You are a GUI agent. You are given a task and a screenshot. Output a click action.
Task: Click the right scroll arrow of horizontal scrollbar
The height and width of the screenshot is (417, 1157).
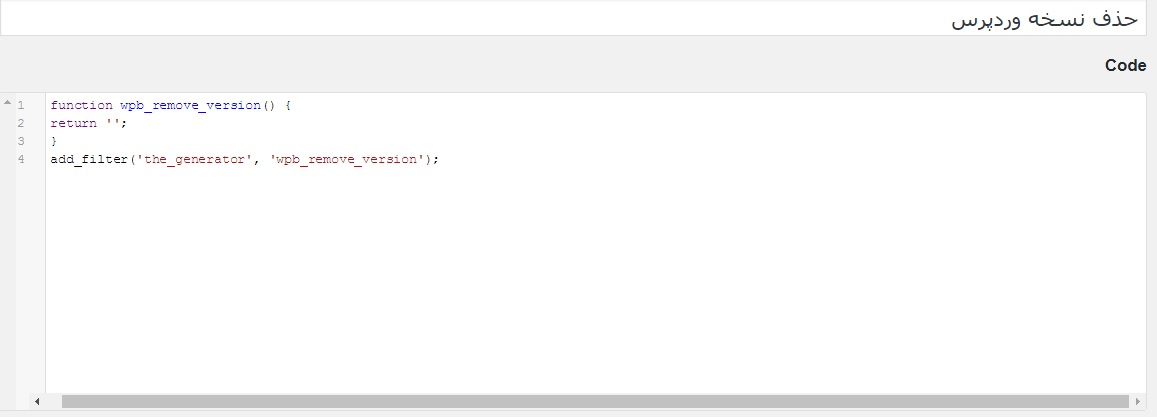click(1138, 402)
